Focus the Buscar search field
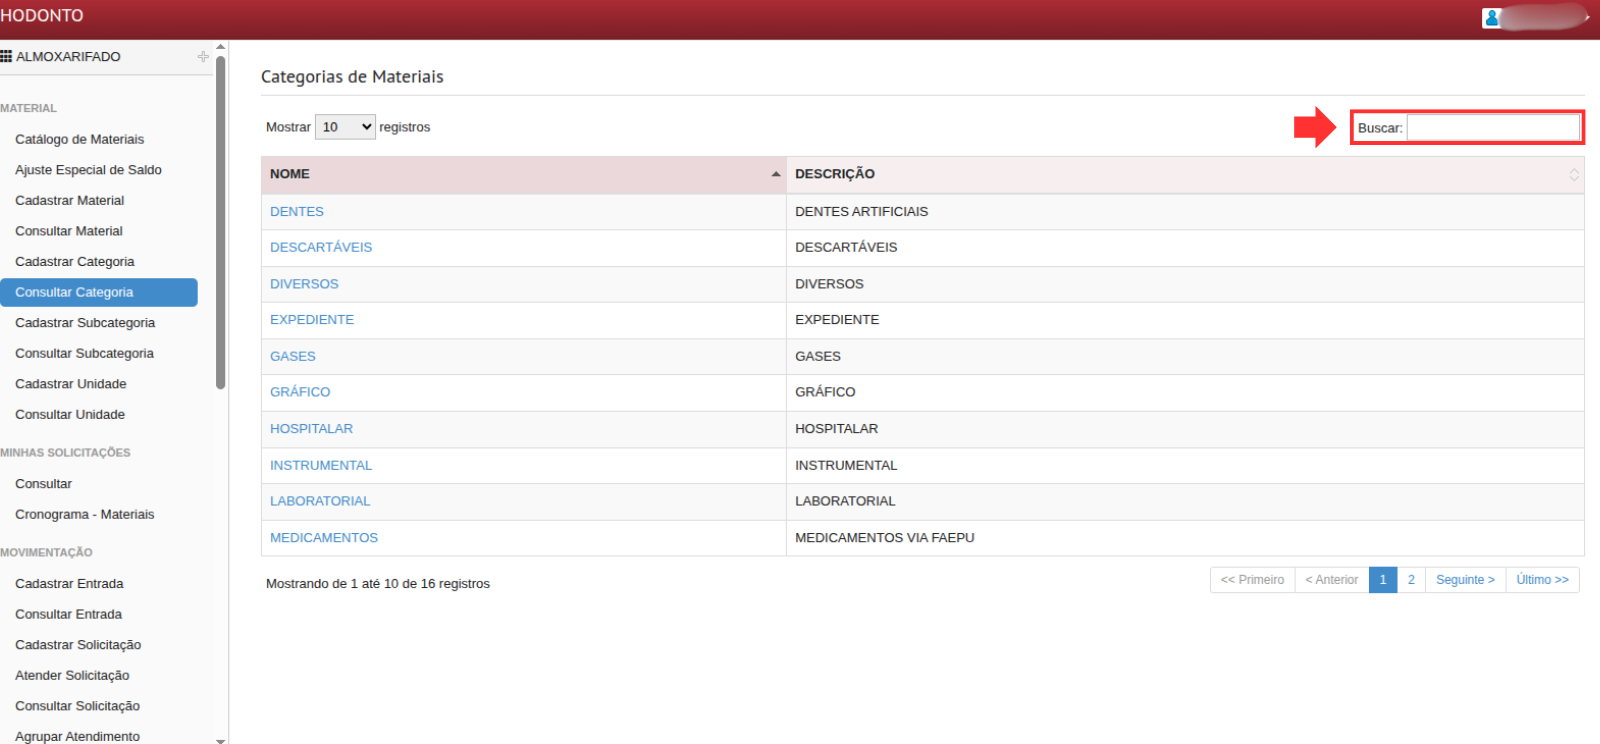The height and width of the screenshot is (744, 1600). click(x=1493, y=128)
